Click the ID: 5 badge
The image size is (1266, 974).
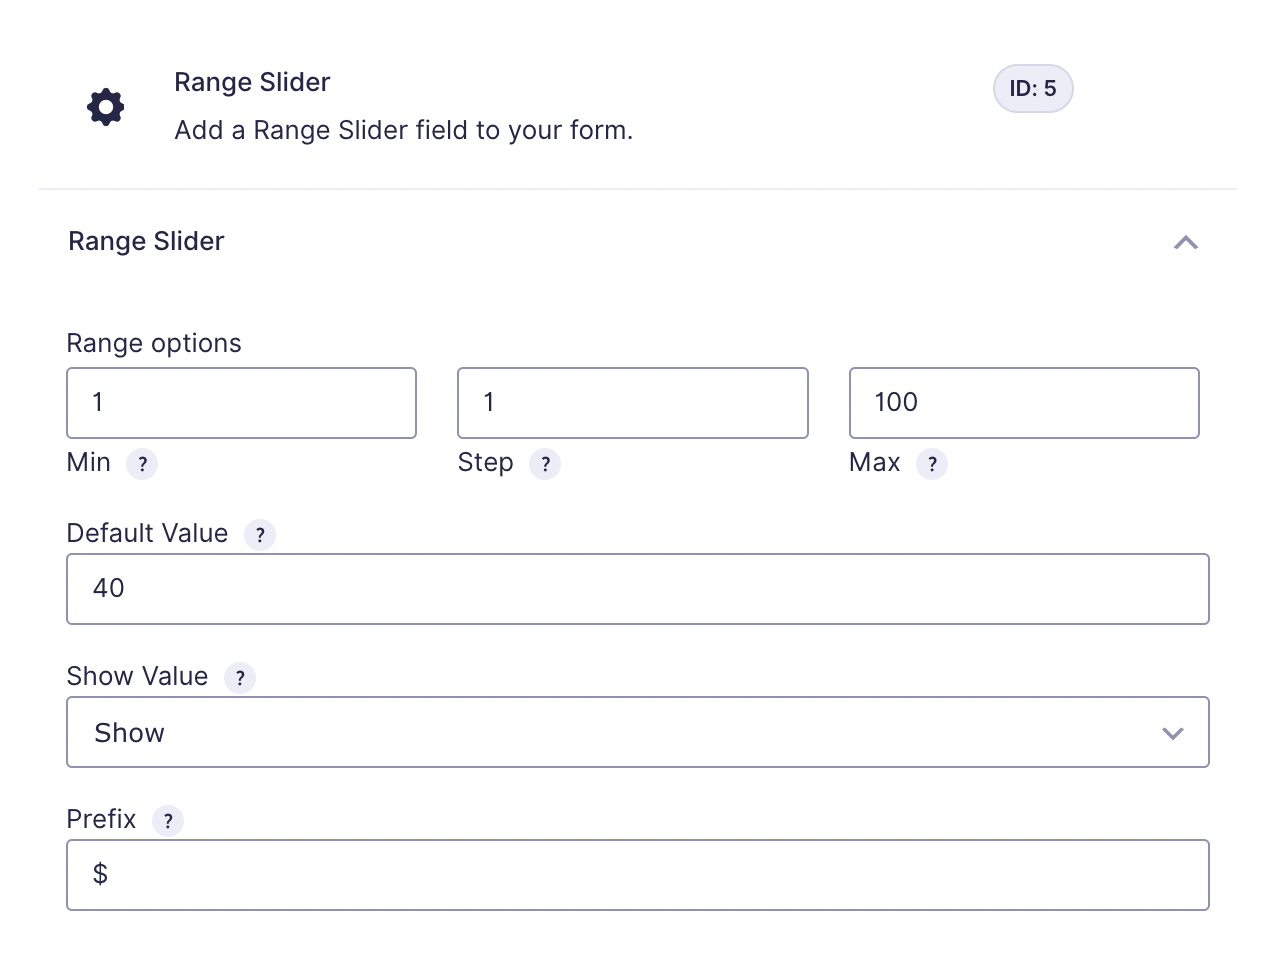[1033, 89]
